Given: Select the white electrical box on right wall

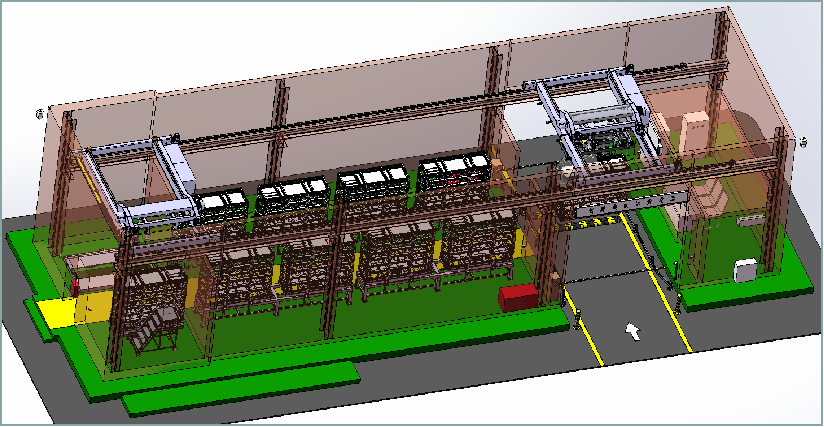Looking at the screenshot, I should pos(744,270).
